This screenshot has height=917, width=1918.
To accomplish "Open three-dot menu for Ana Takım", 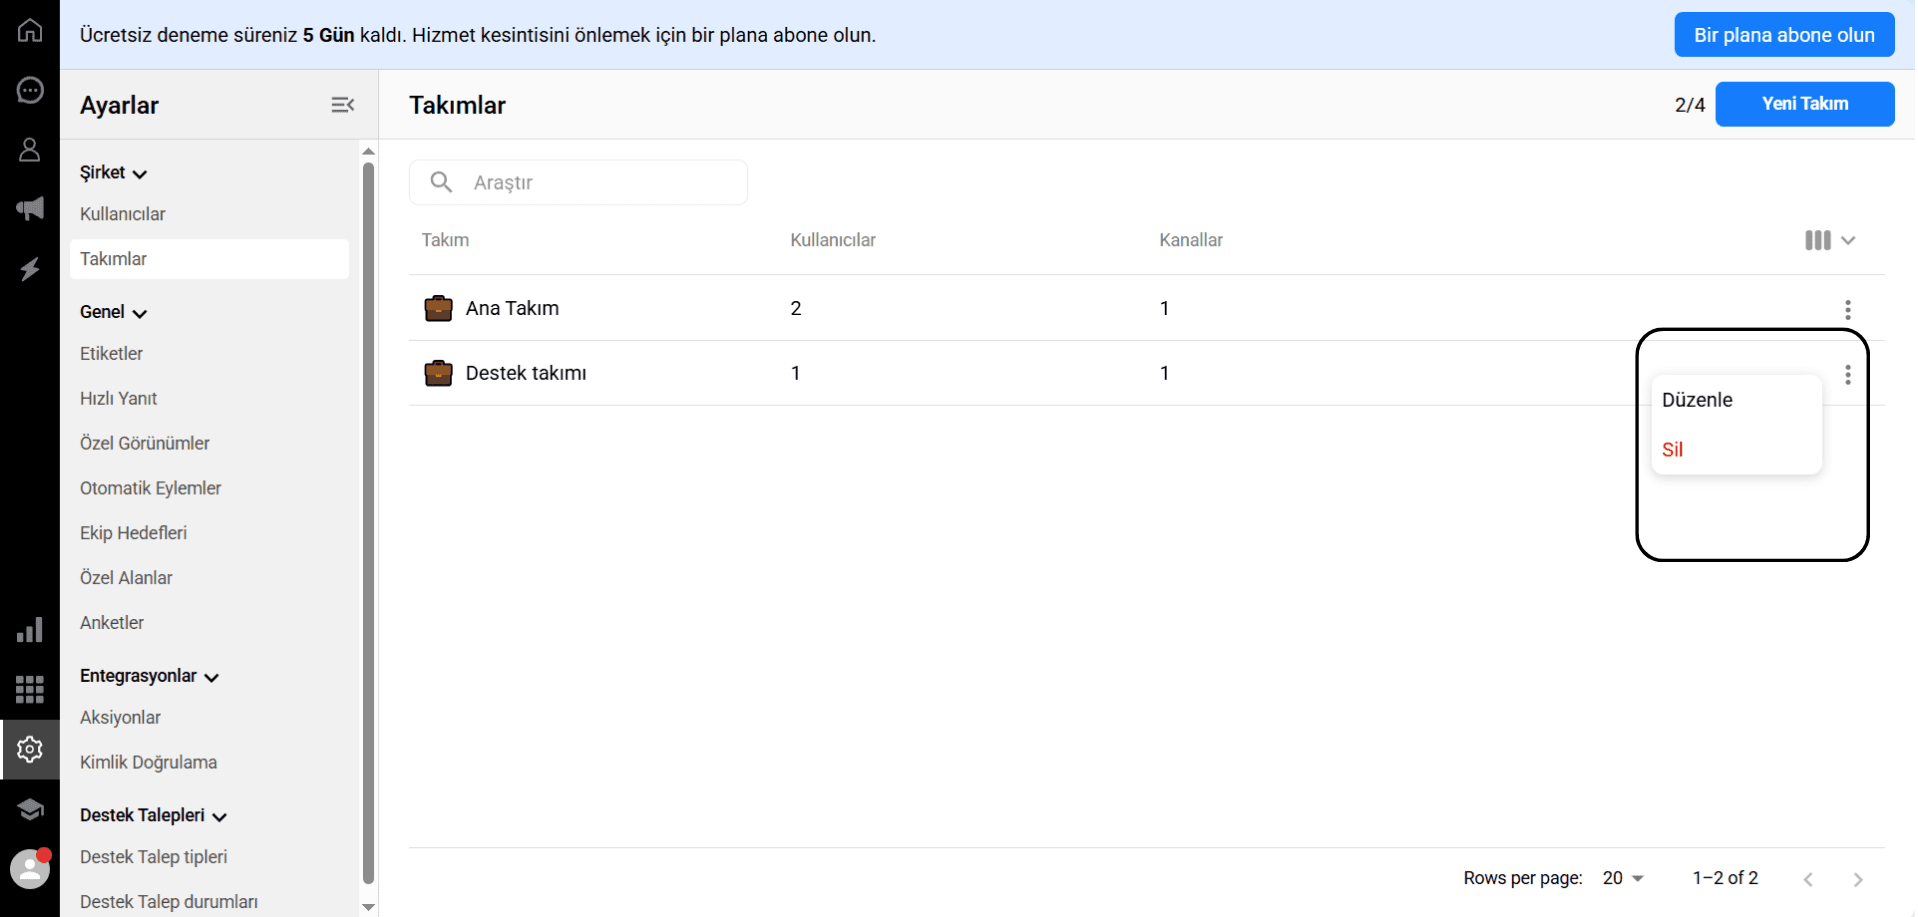I will pos(1848,310).
